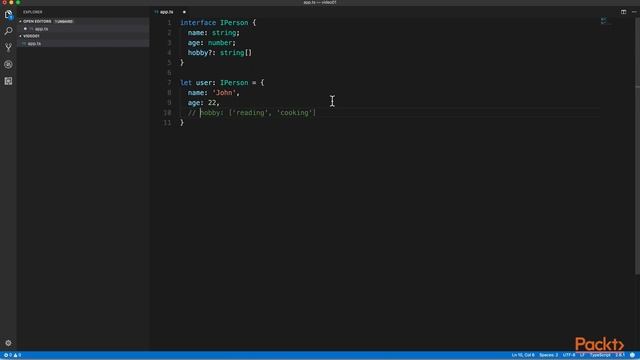Click "name: 'John'," on line 8
This screenshot has height=360, width=640.
(214, 93)
